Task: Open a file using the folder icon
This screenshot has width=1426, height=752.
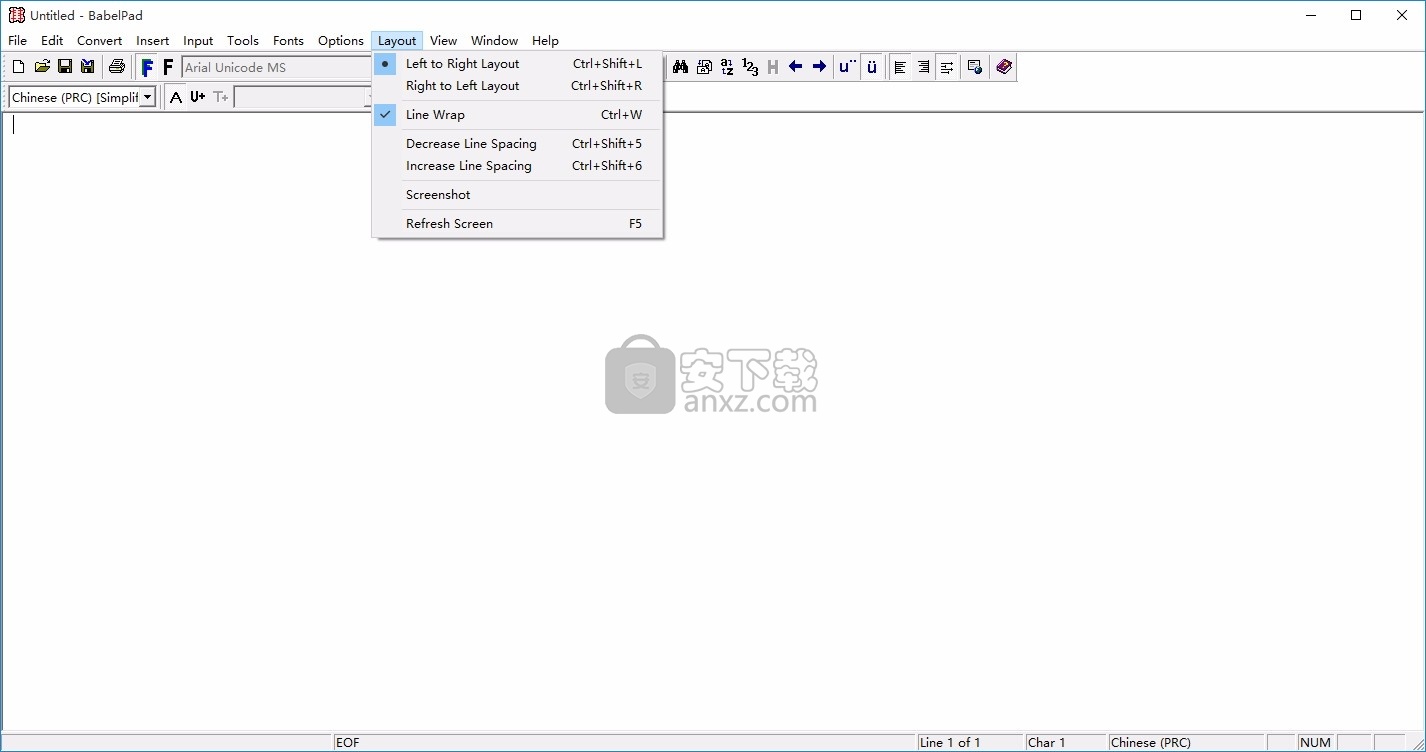Action: click(x=42, y=67)
